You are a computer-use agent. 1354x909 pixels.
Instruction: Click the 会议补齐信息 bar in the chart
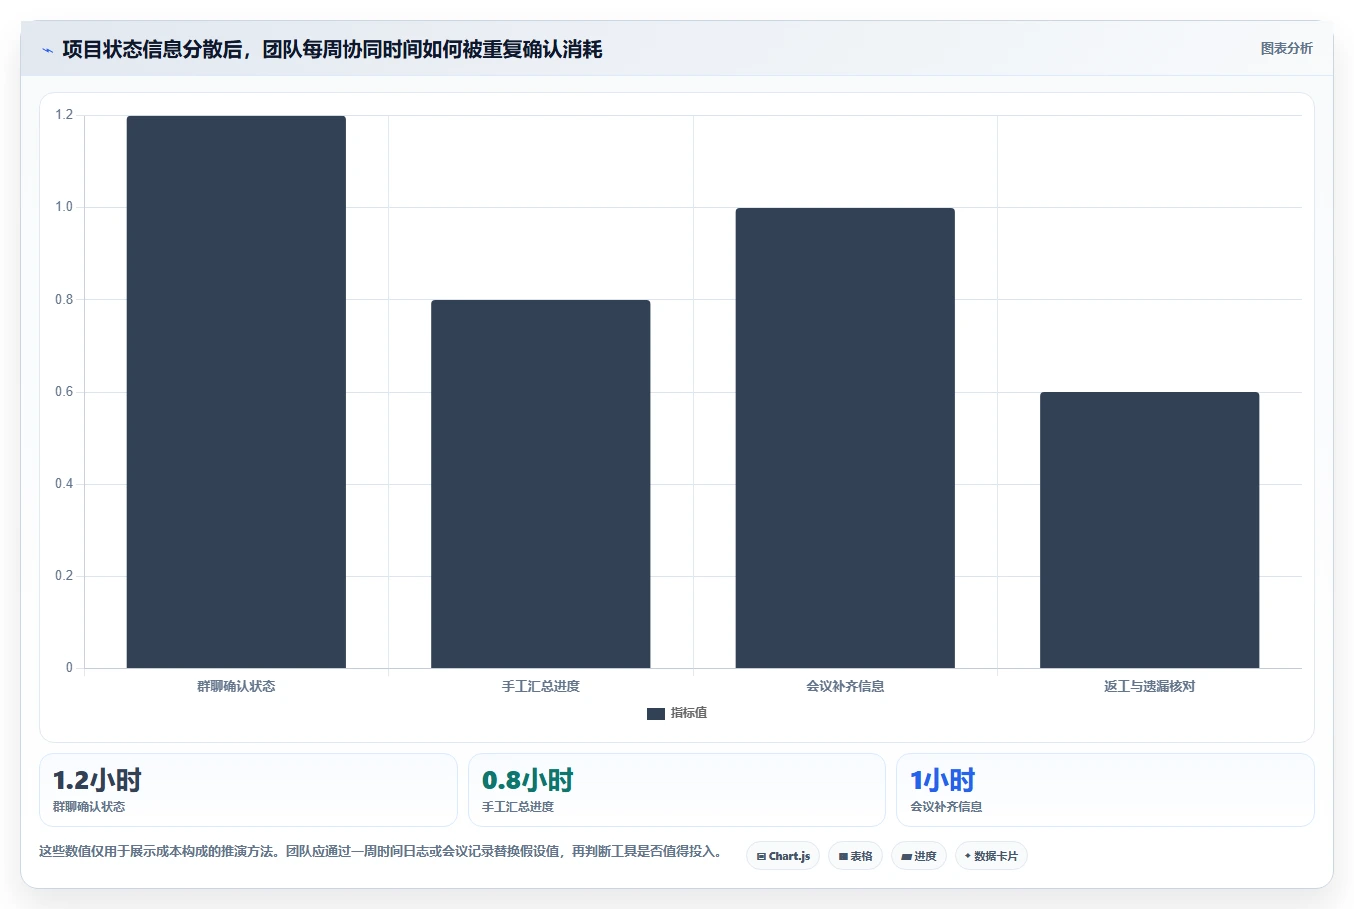(845, 438)
